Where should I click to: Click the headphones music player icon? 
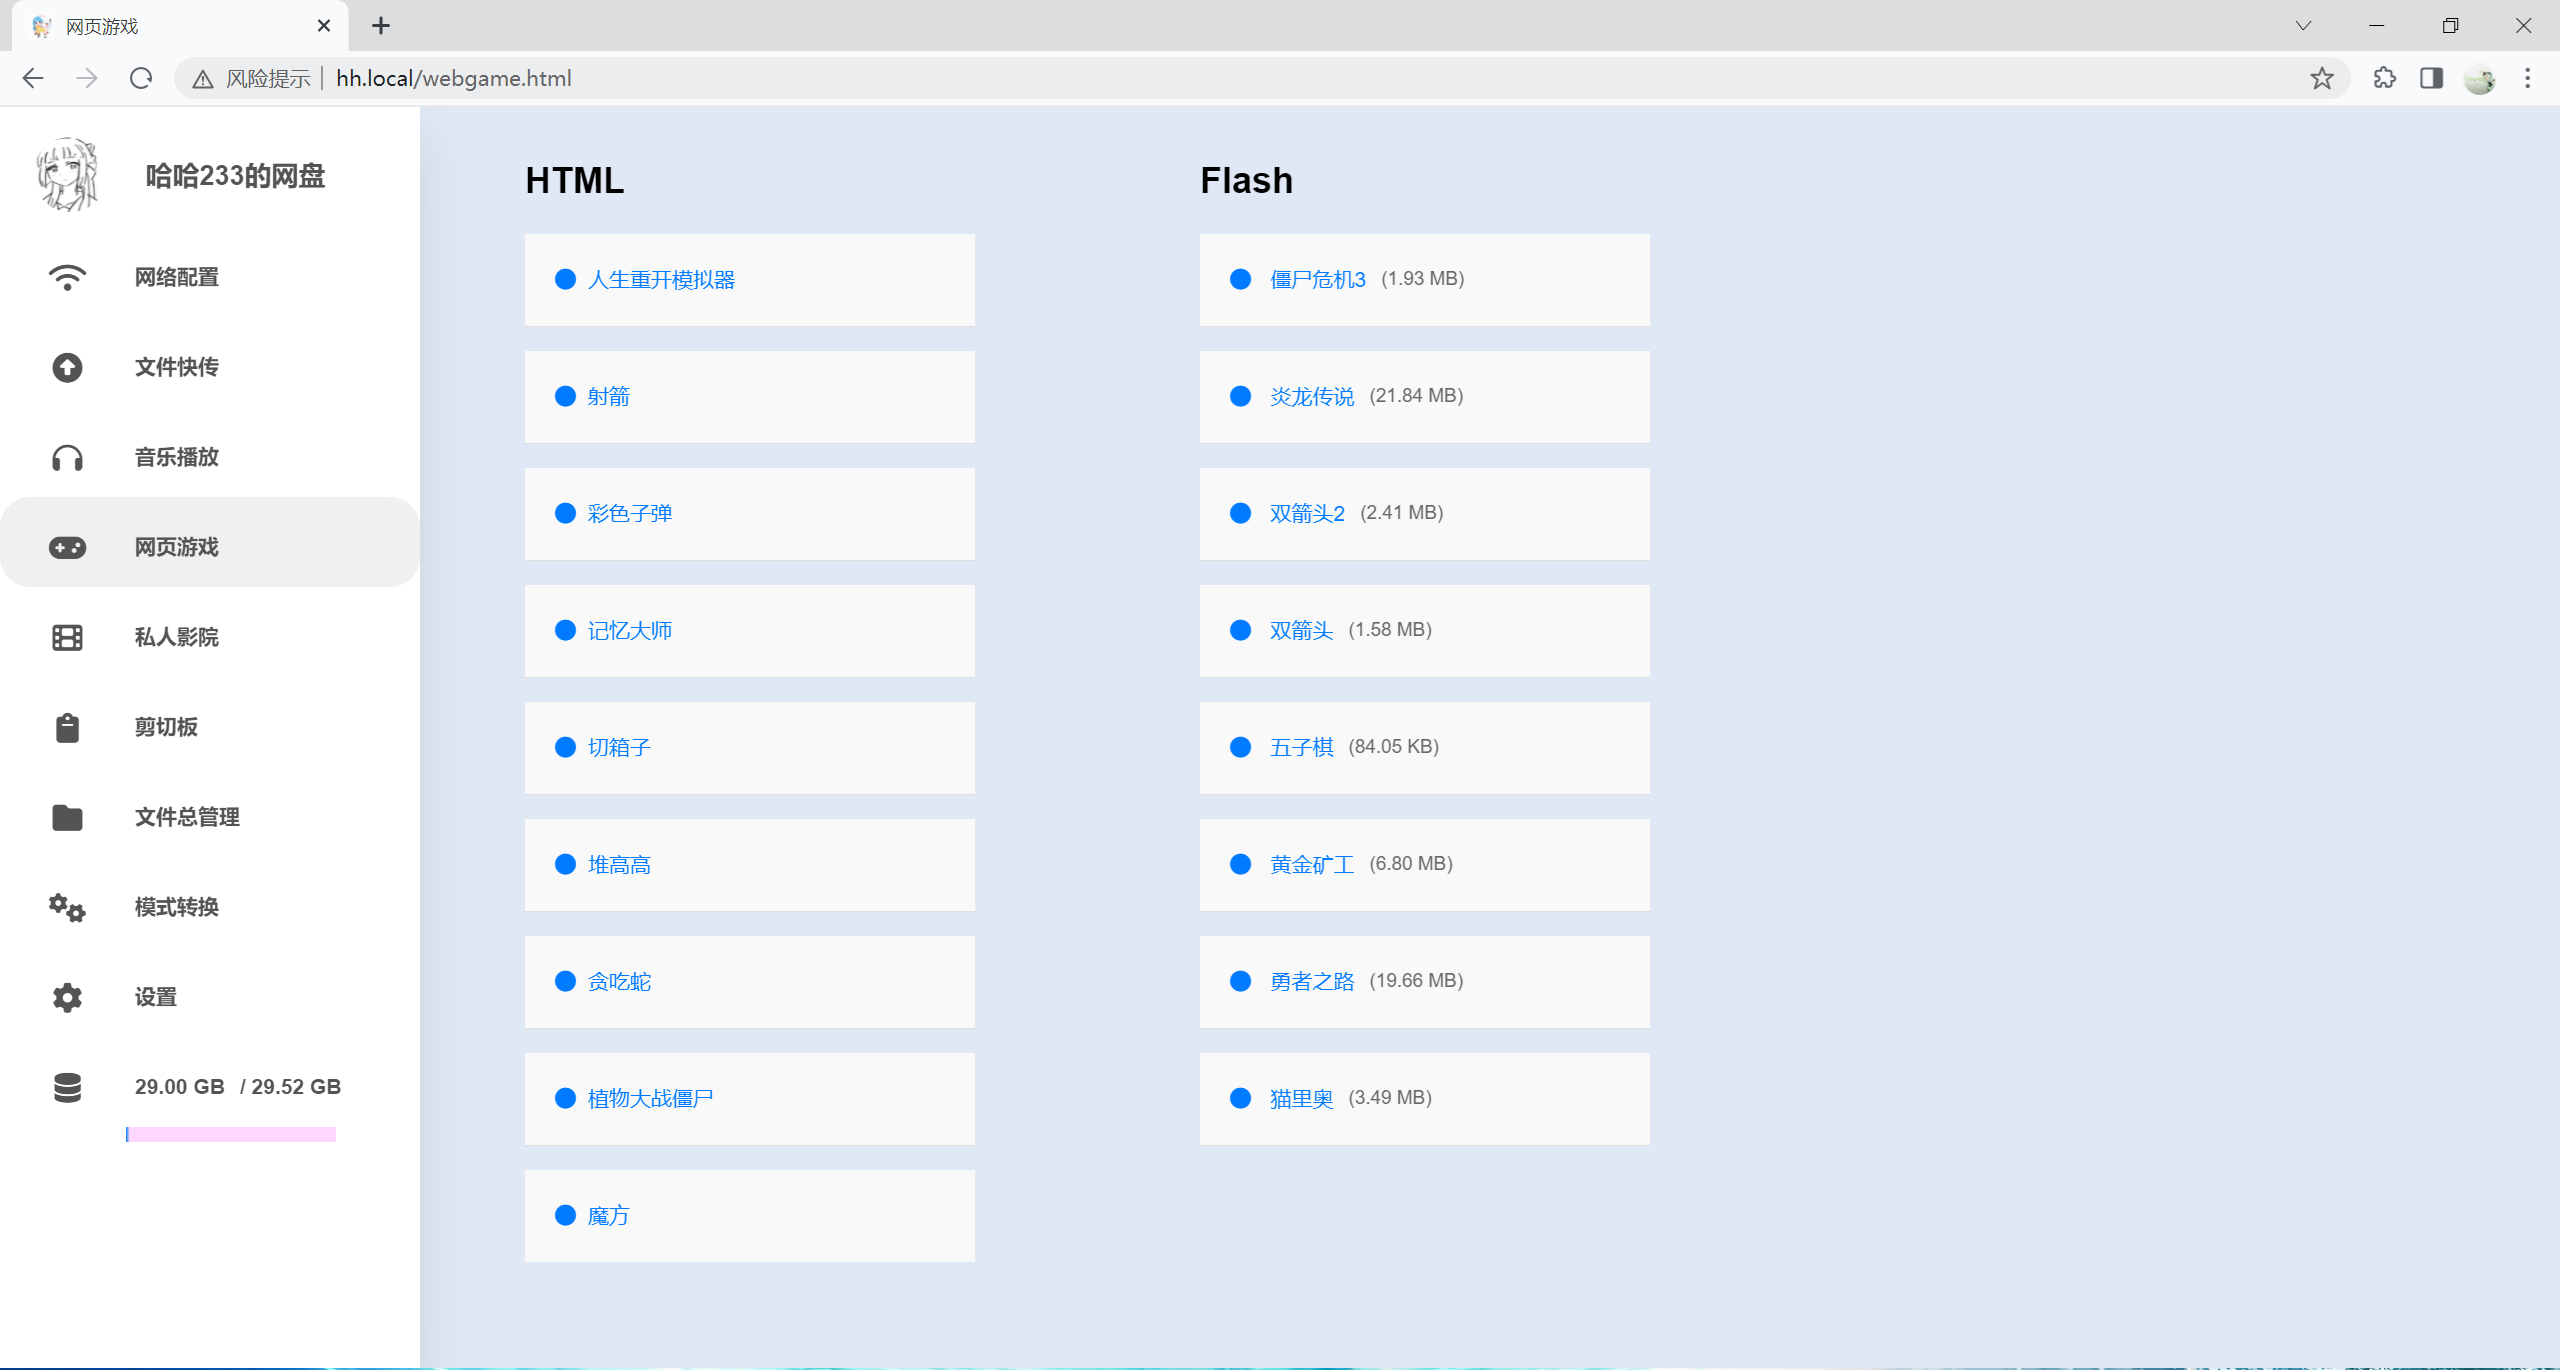point(67,457)
